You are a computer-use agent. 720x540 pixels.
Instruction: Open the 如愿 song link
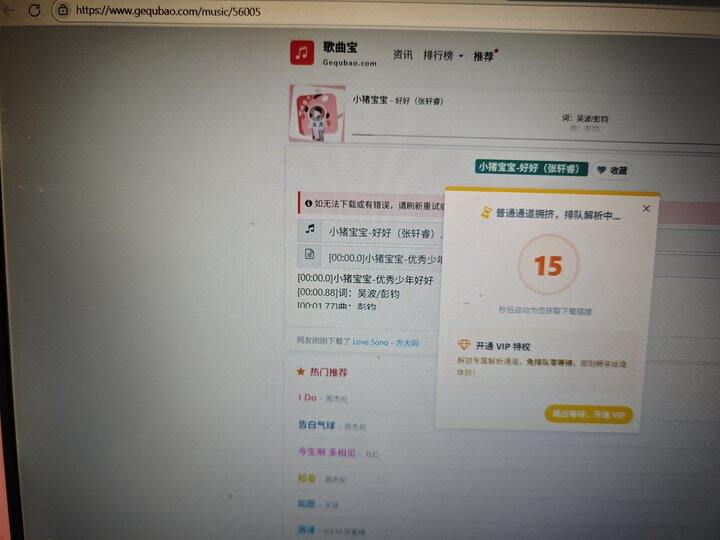point(306,503)
